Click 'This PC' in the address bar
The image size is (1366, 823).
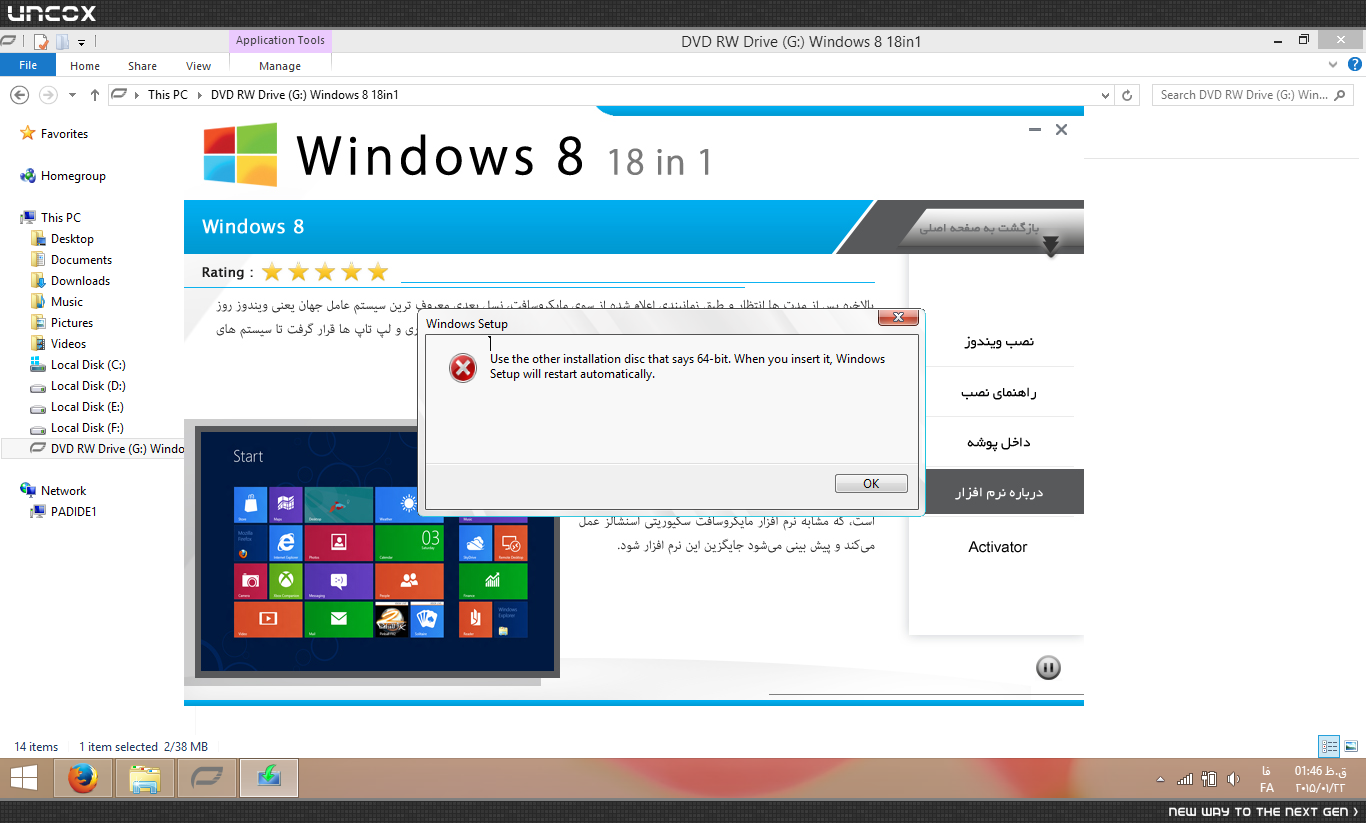(167, 95)
